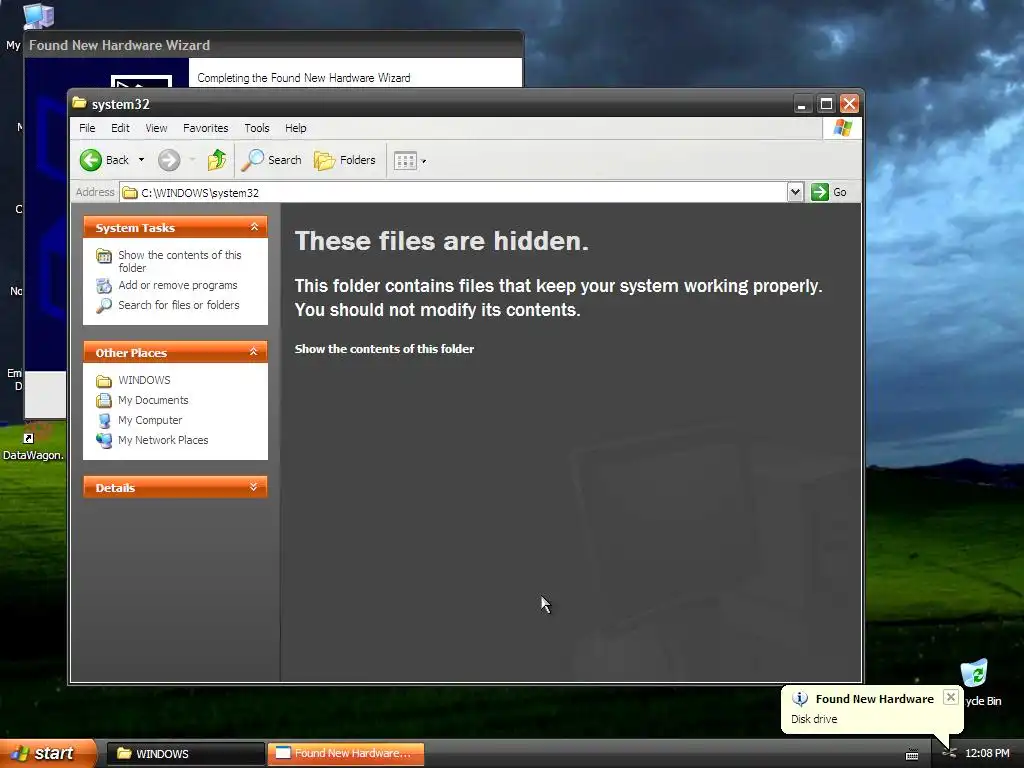Open the Help menu

click(x=295, y=128)
